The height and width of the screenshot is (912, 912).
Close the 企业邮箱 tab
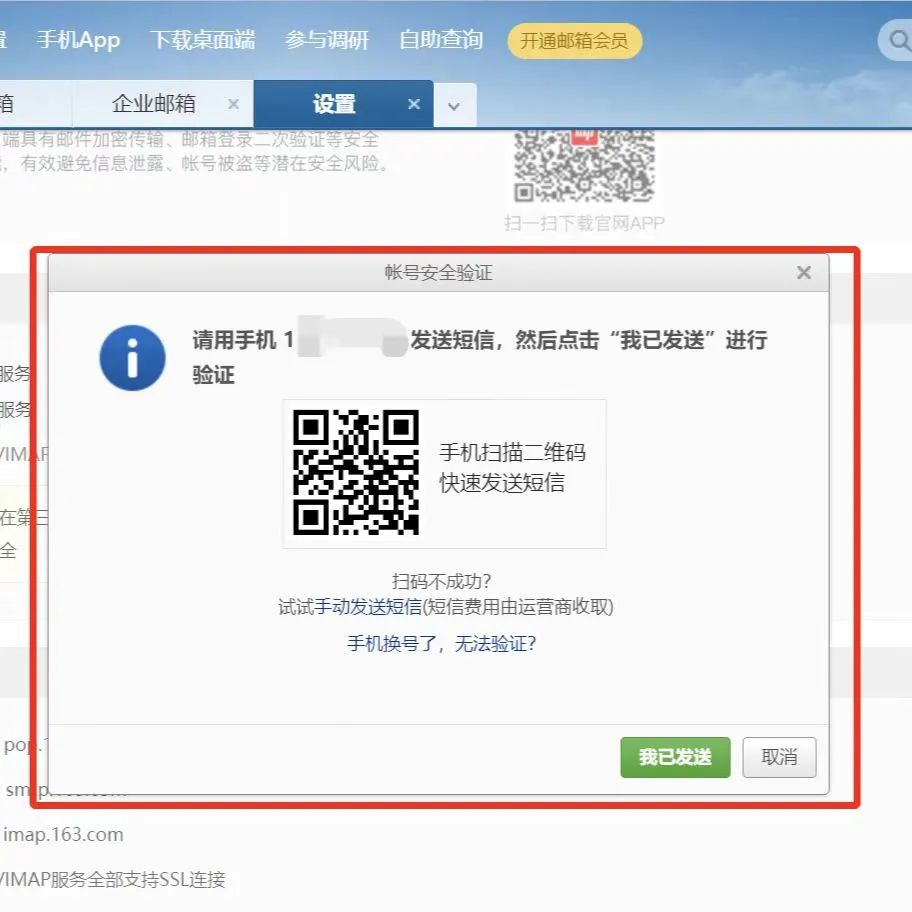point(234,104)
